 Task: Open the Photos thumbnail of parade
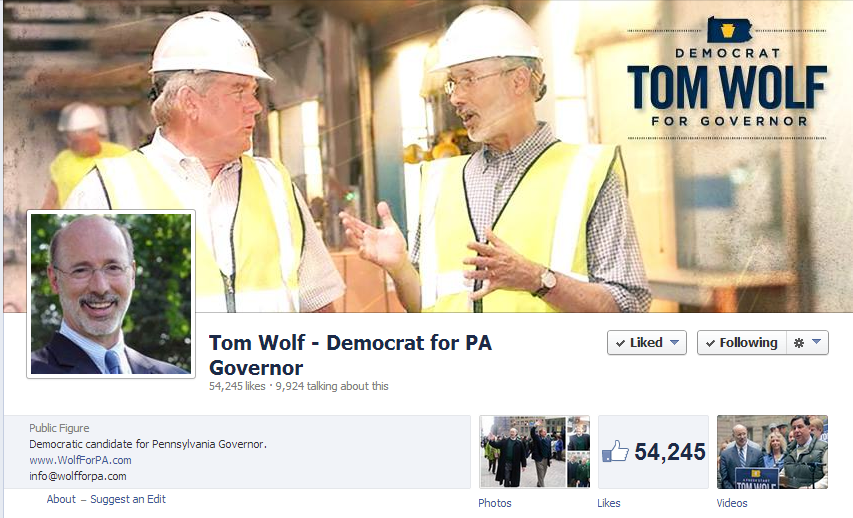pos(534,452)
